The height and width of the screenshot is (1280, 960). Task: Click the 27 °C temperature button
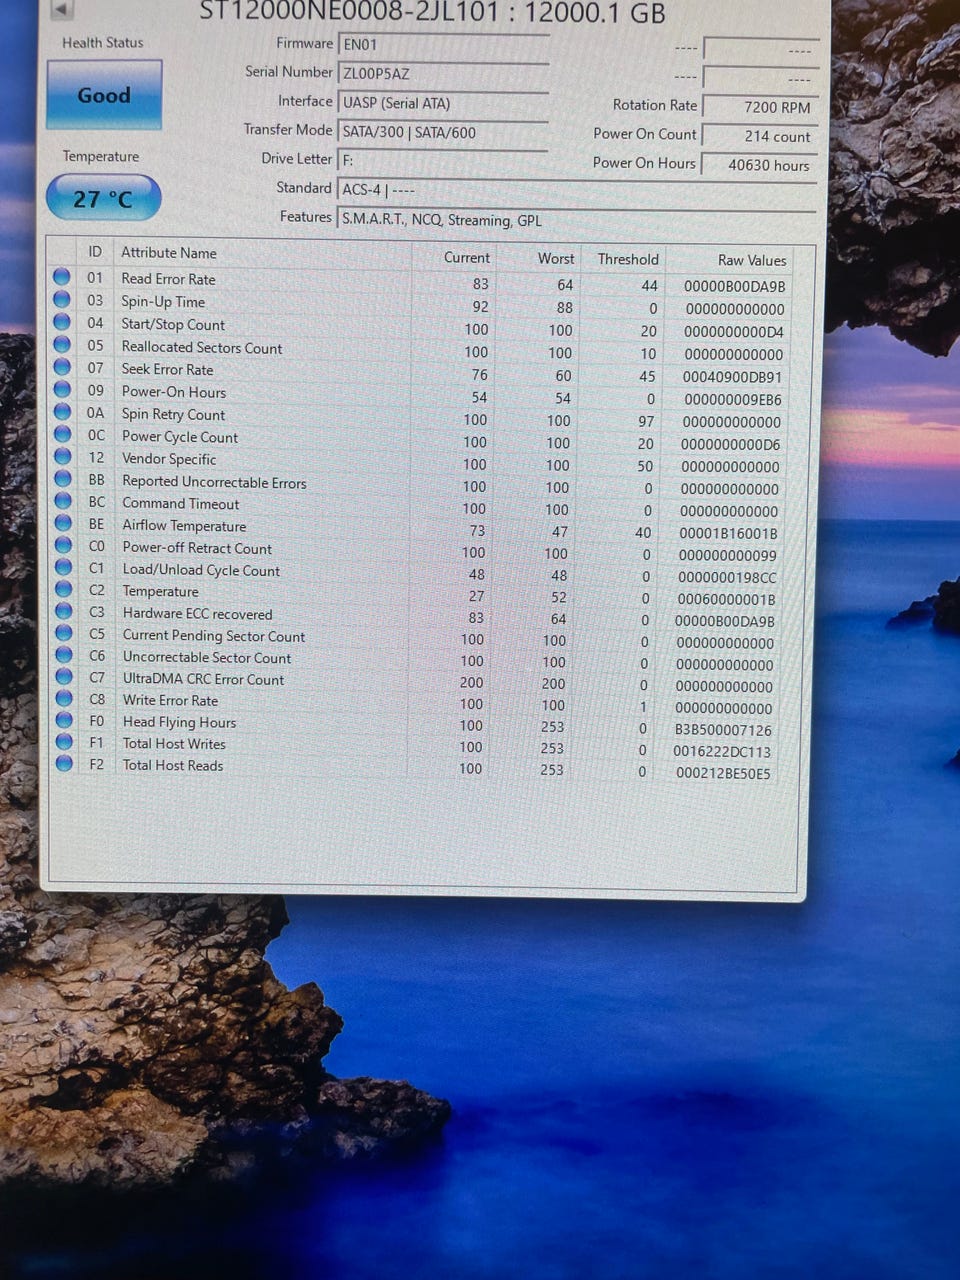[103, 198]
